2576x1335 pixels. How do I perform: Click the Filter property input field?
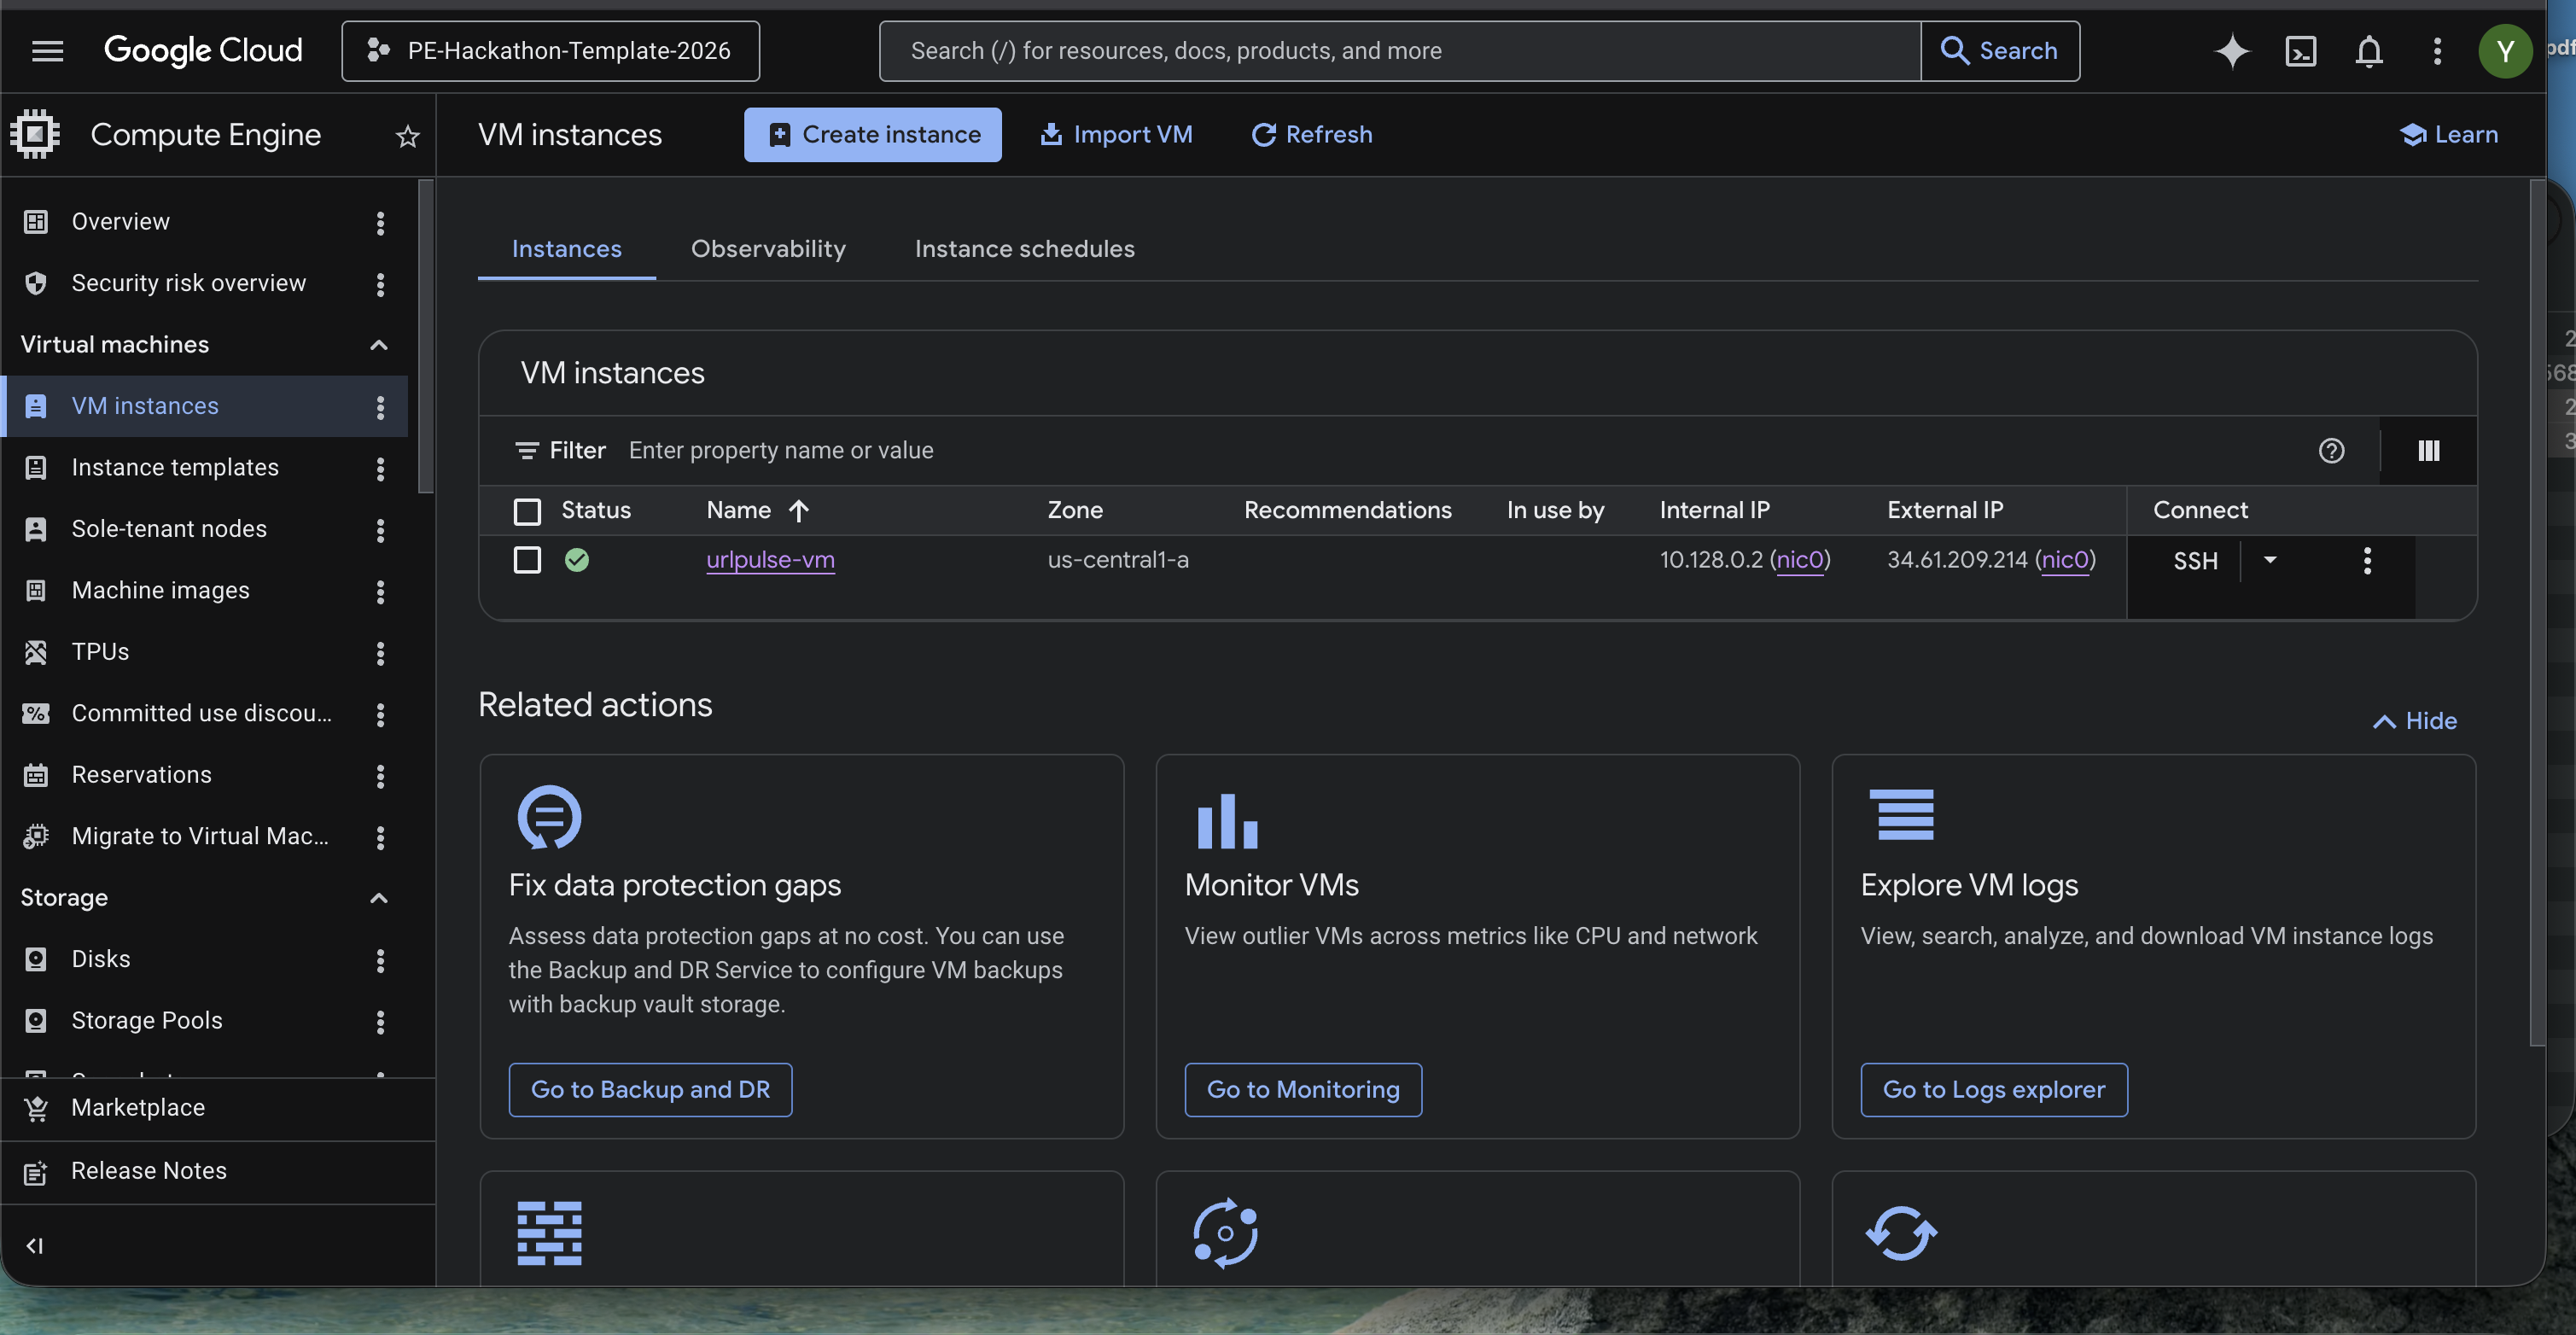click(1200, 451)
